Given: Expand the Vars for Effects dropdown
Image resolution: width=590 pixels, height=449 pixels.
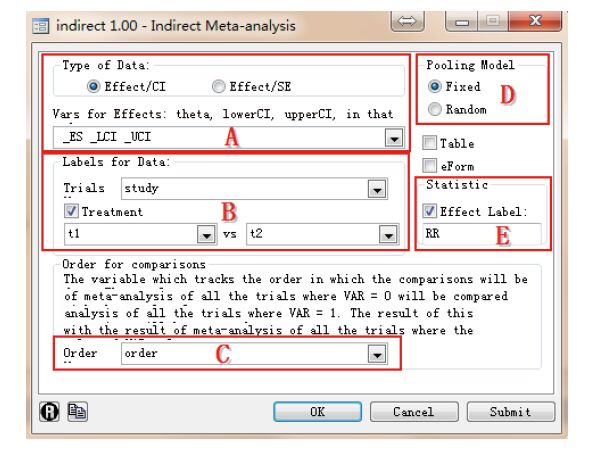Looking at the screenshot, I should point(394,138).
